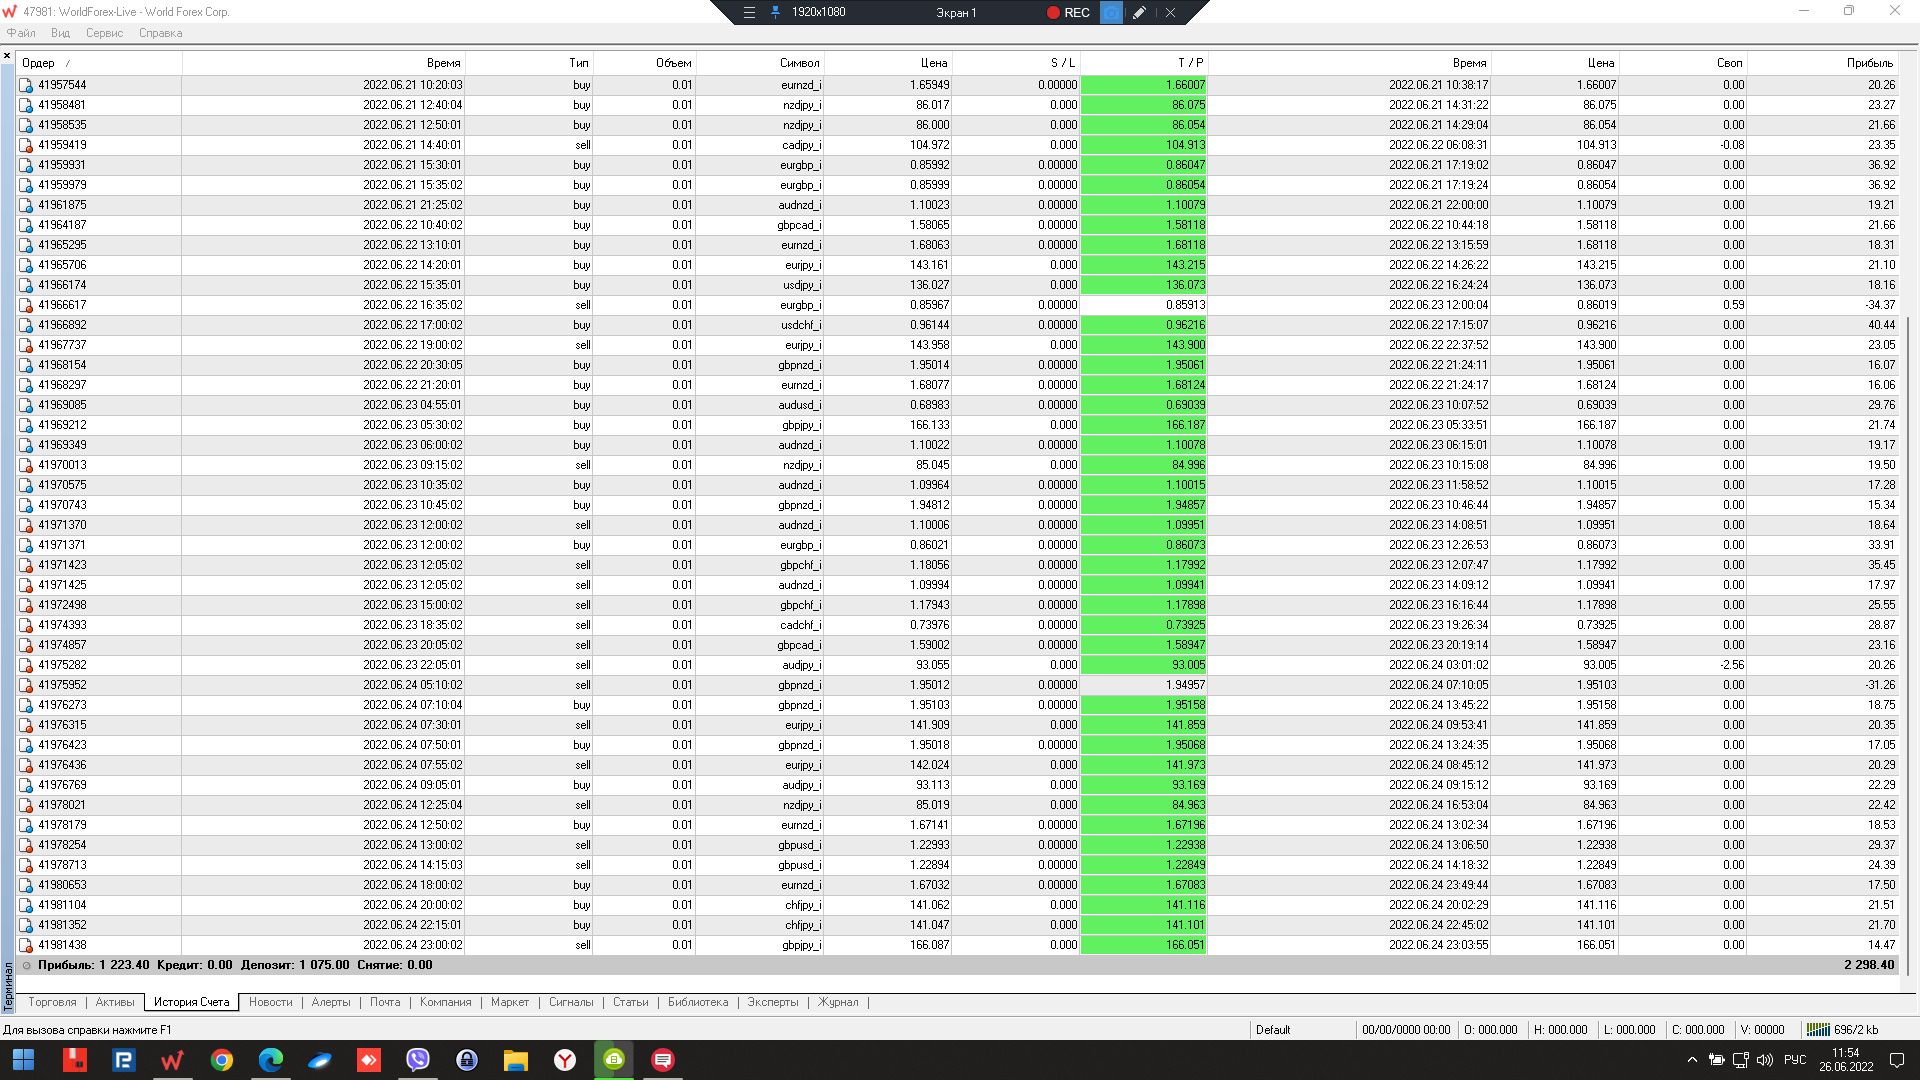Show hidden system tray icons
Screen dimensions: 1920x1080
click(1692, 1060)
